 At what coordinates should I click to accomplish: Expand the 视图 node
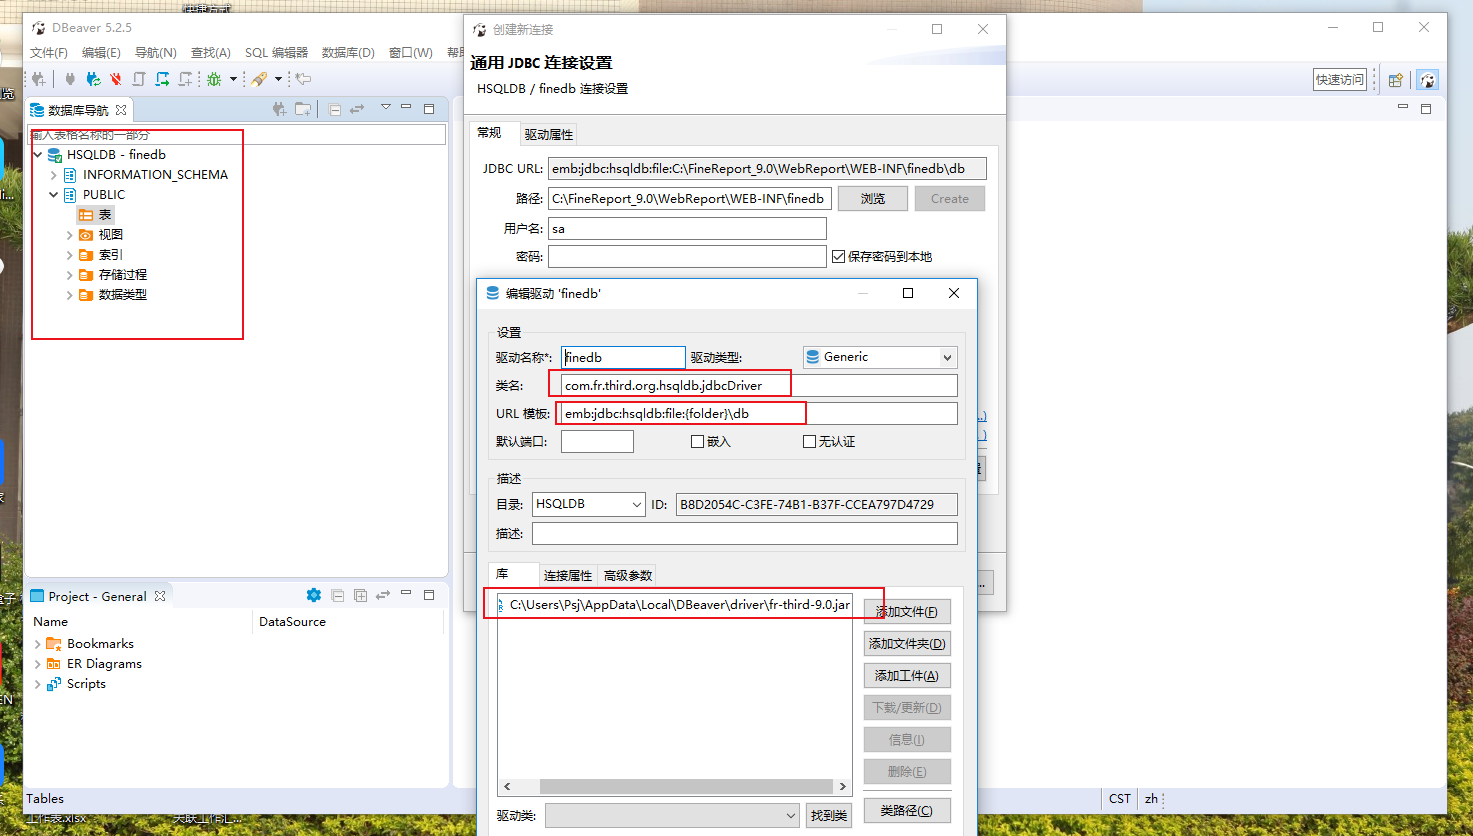point(69,235)
